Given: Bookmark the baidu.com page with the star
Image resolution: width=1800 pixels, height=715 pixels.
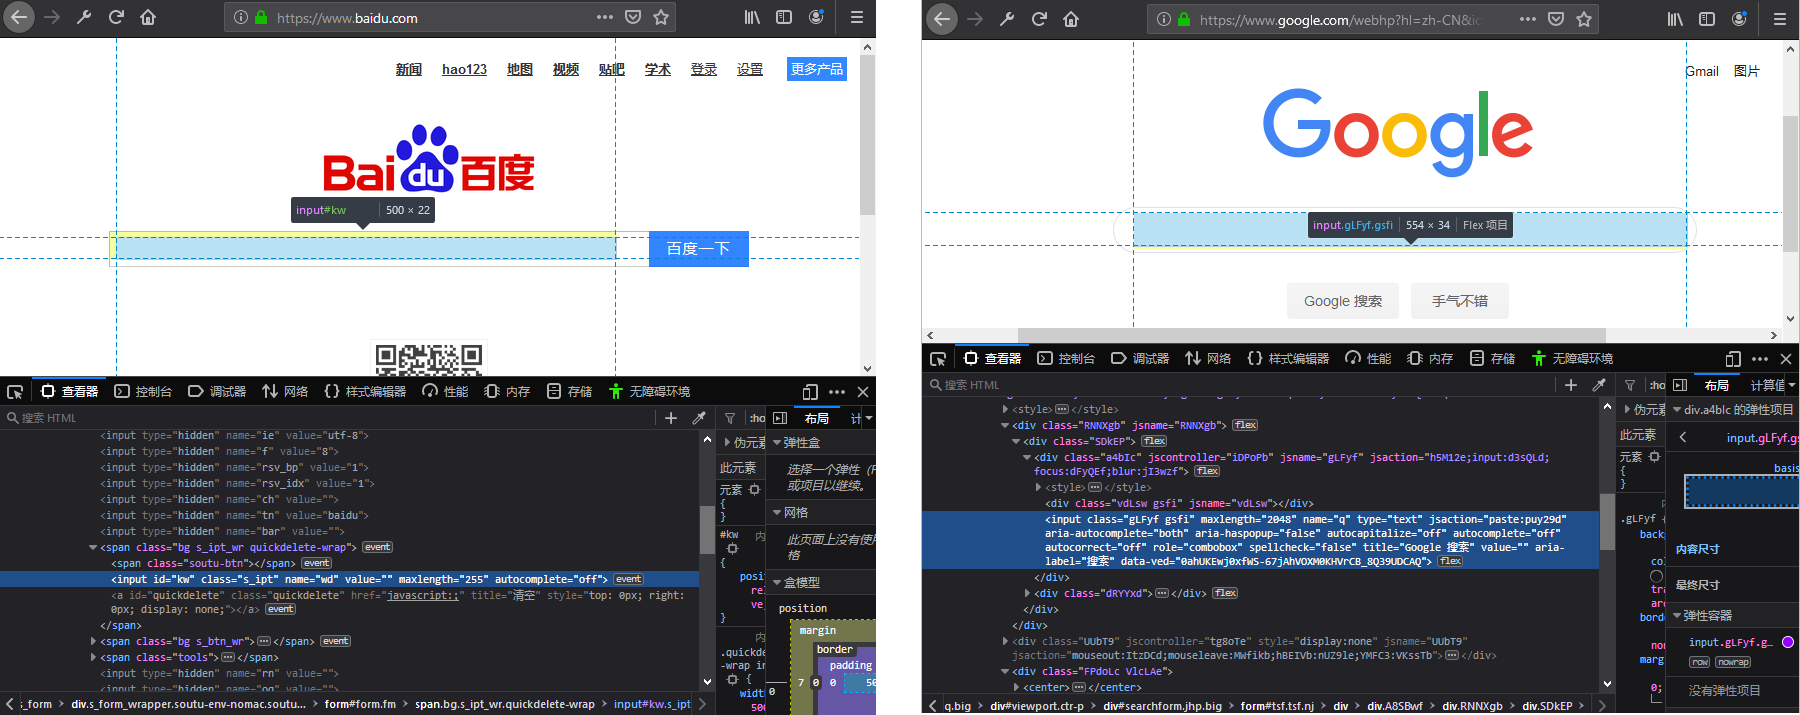Looking at the screenshot, I should point(661,17).
